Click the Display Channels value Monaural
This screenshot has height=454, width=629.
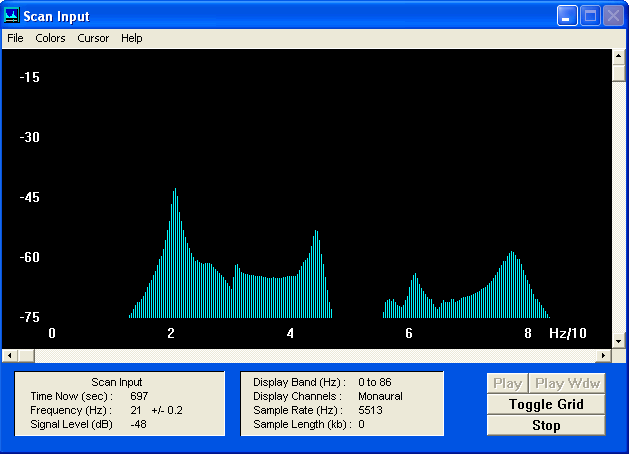[x=380, y=396]
